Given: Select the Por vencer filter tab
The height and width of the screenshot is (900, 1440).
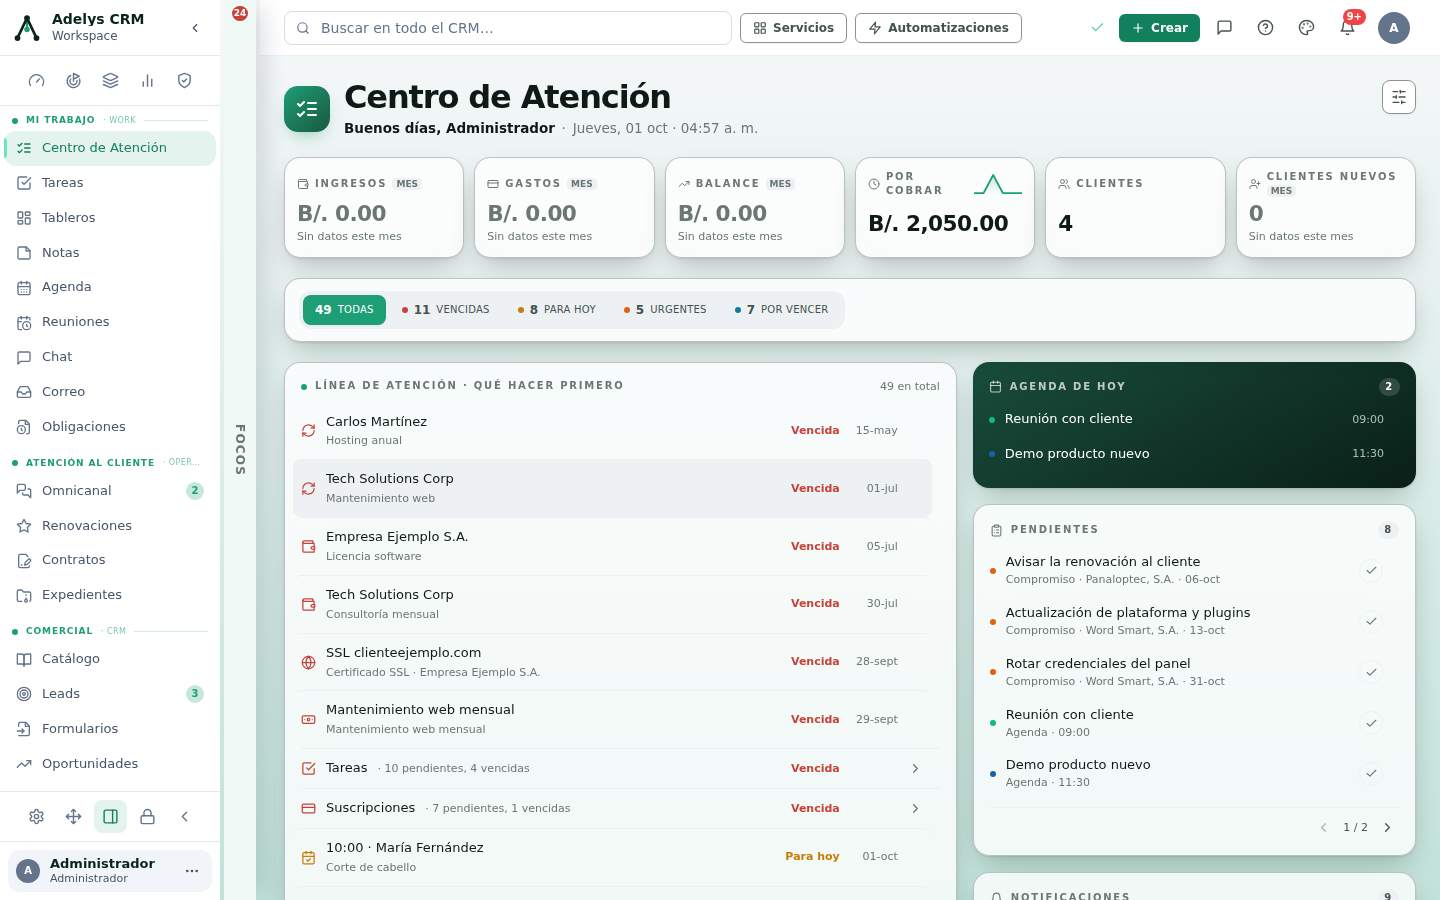Looking at the screenshot, I should click(x=782, y=310).
